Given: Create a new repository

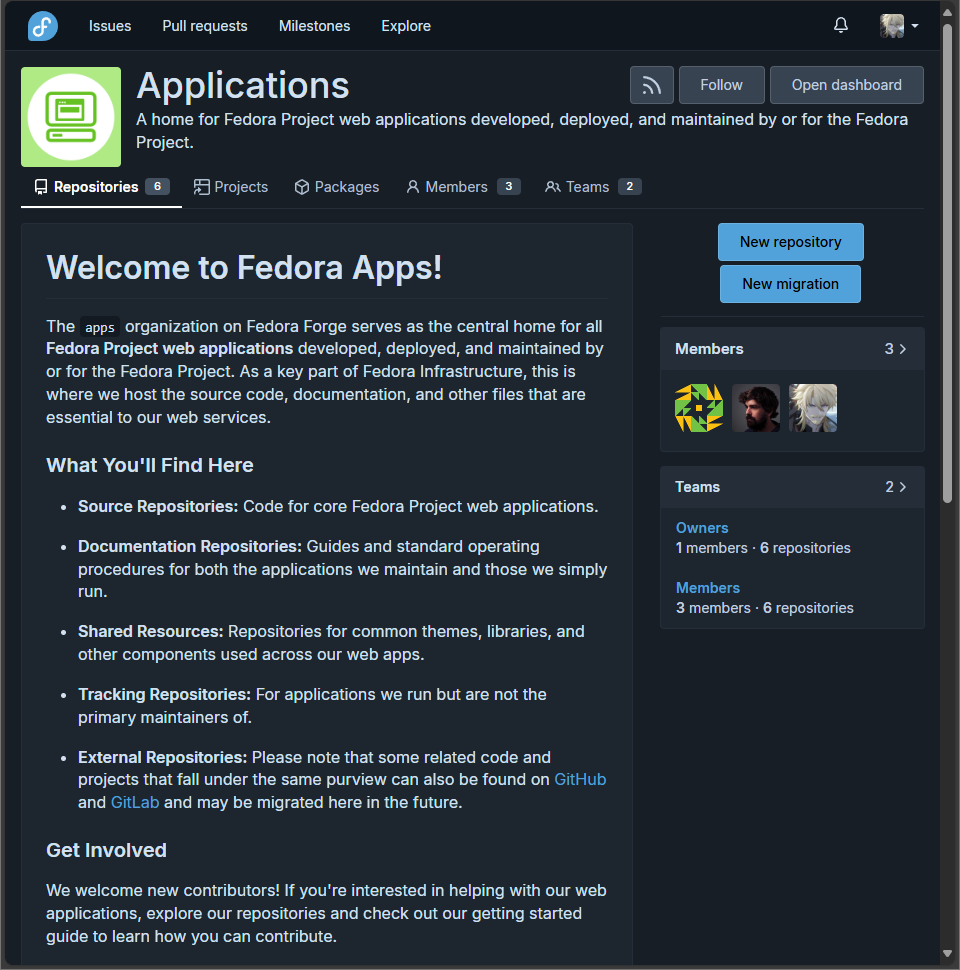Looking at the screenshot, I should click(x=790, y=242).
